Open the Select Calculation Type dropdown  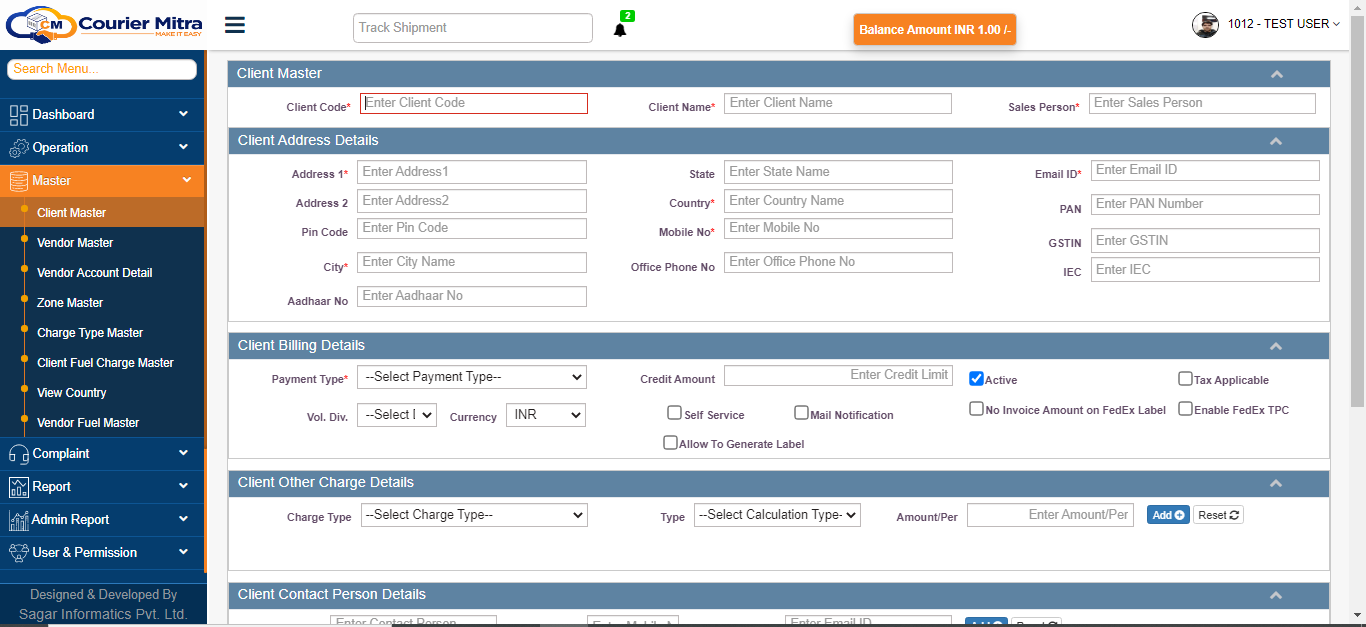777,514
